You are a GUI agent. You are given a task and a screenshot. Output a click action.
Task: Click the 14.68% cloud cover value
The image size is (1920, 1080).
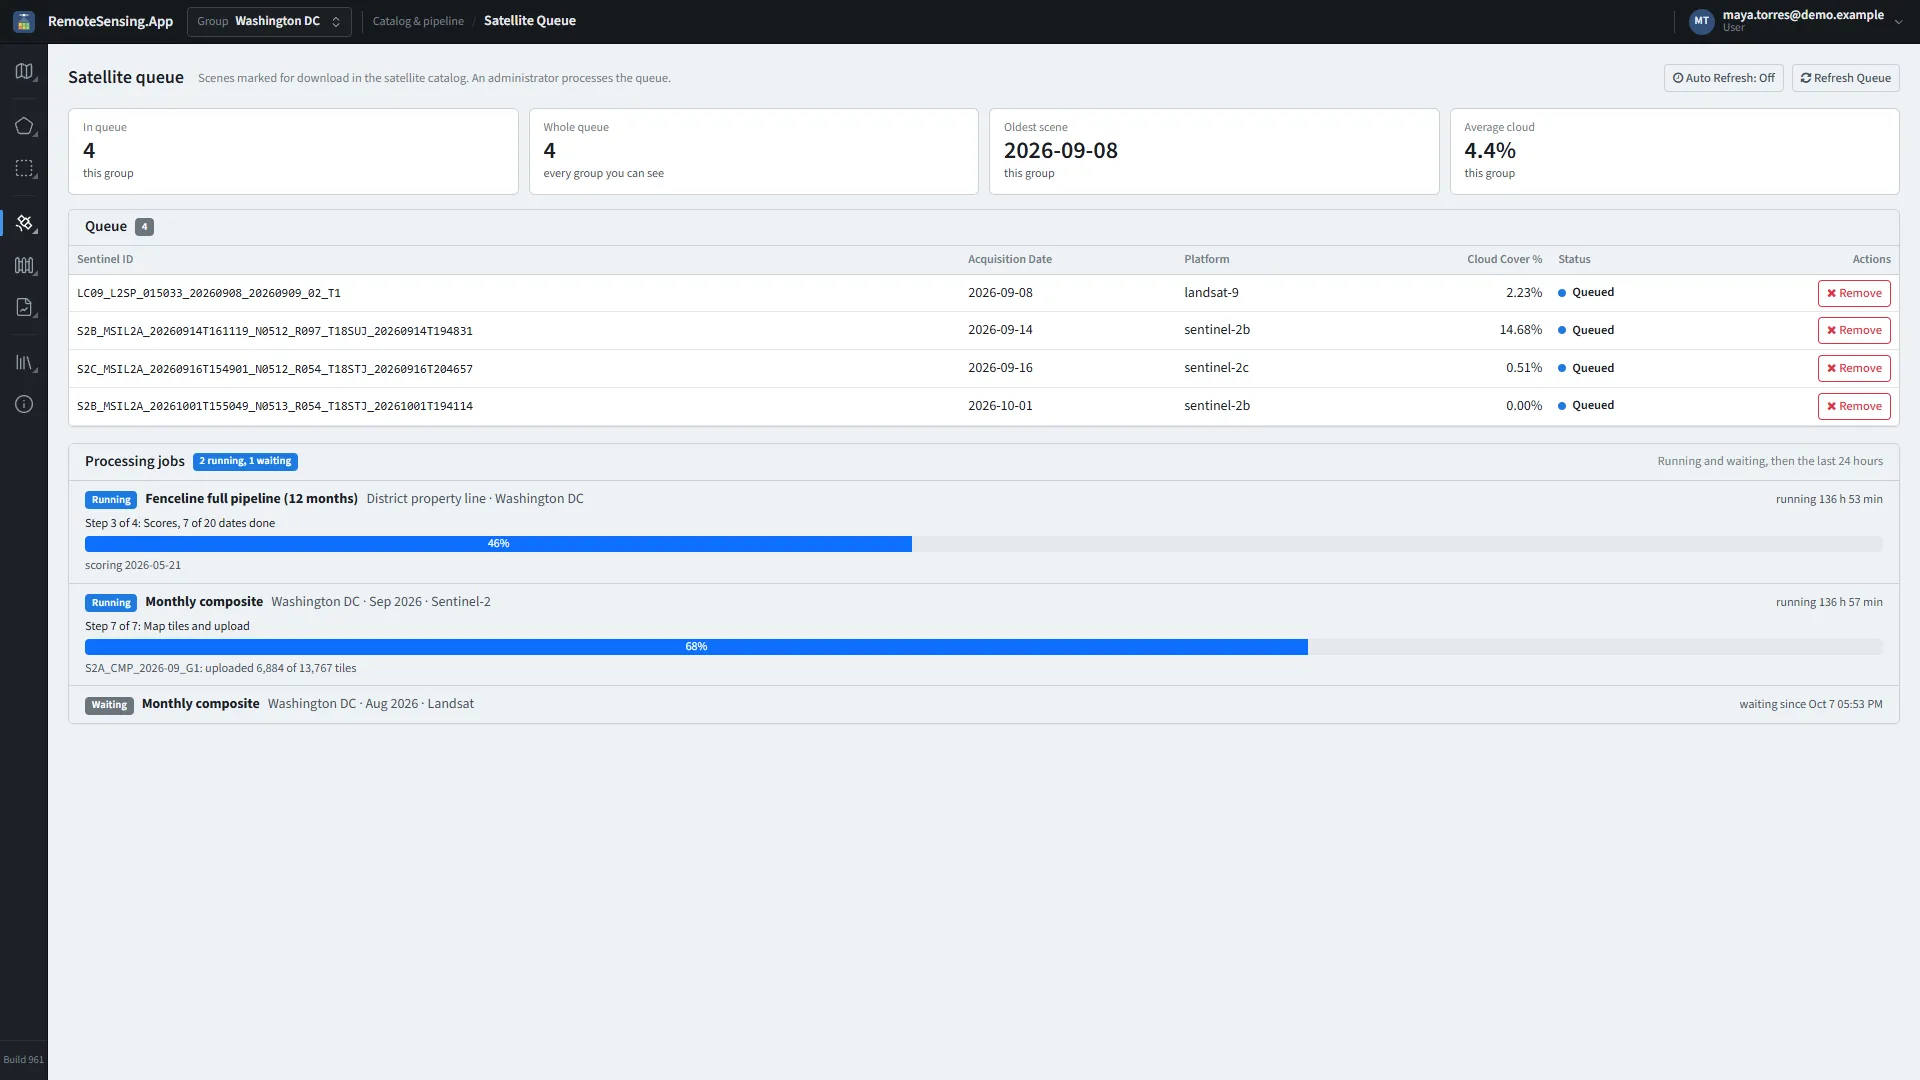[1520, 330]
